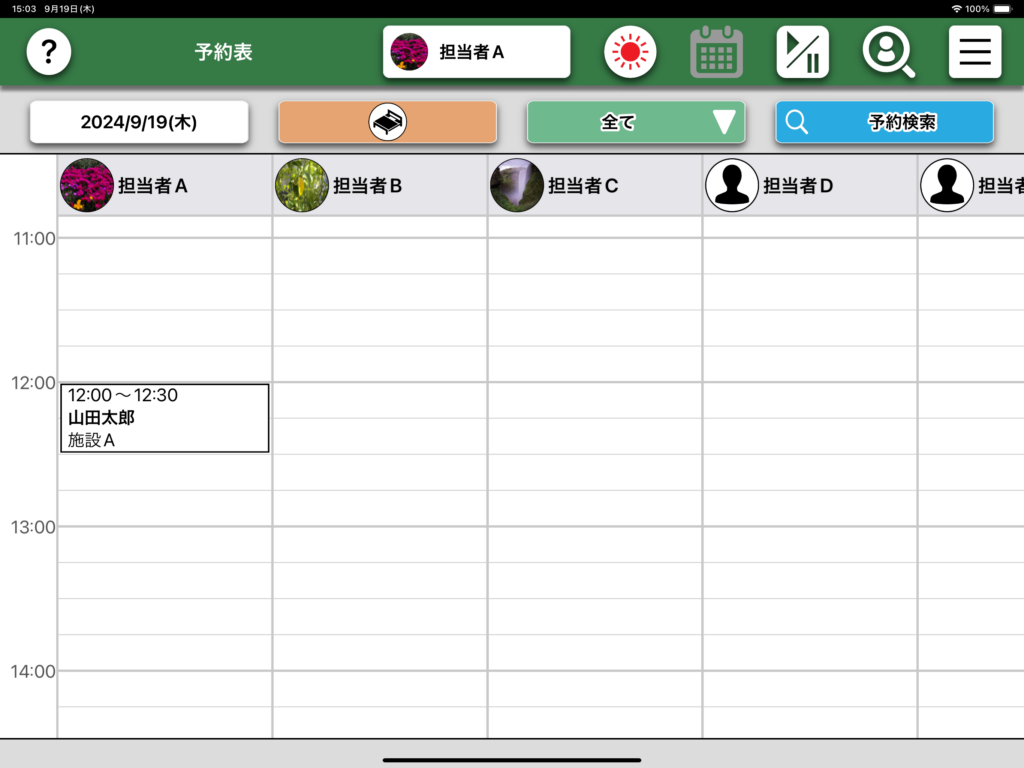The width and height of the screenshot is (1024, 768).
Task: Select the 担当者C column header
Action: point(595,185)
